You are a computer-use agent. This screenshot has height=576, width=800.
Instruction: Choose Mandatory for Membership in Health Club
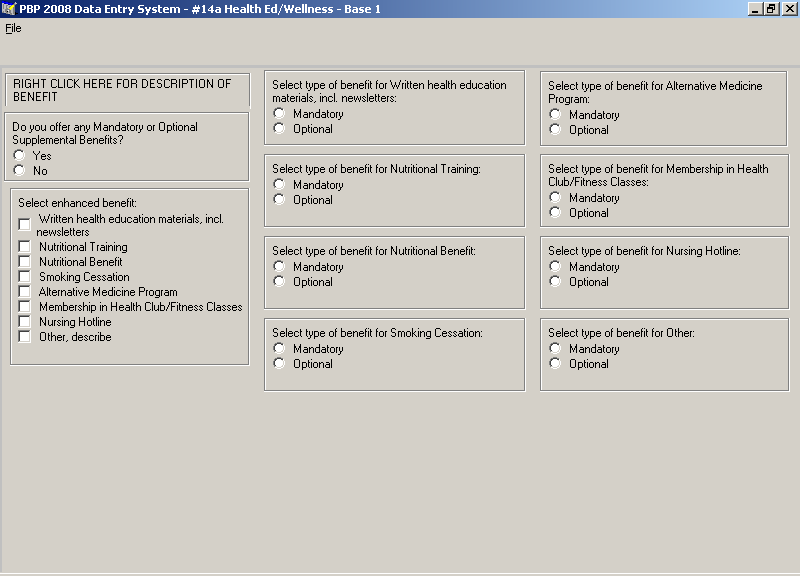(x=555, y=197)
